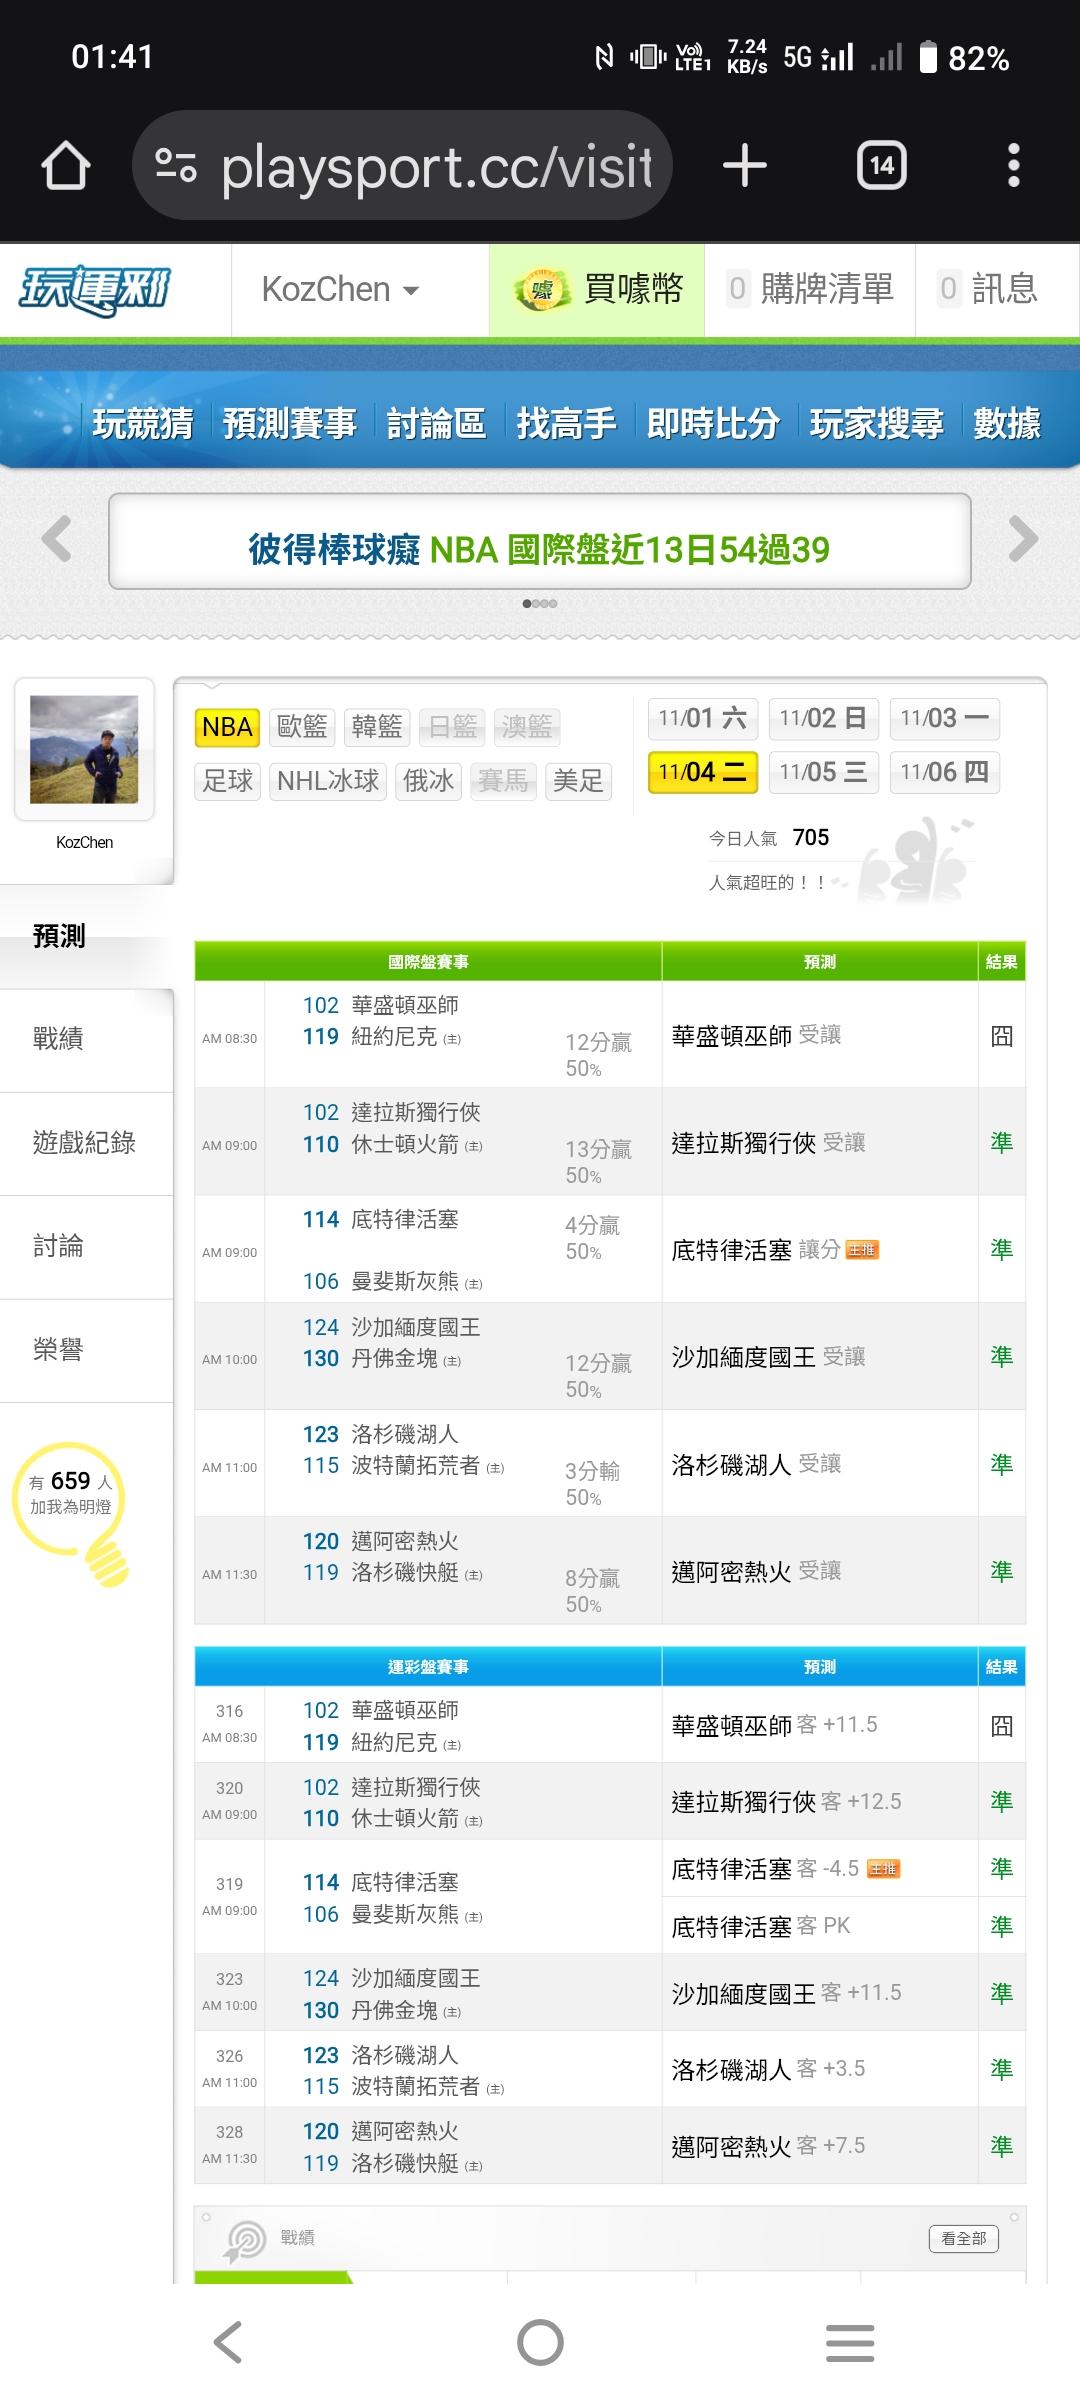Click 休士頓火箭 in the 國際盤 table

405,1144
